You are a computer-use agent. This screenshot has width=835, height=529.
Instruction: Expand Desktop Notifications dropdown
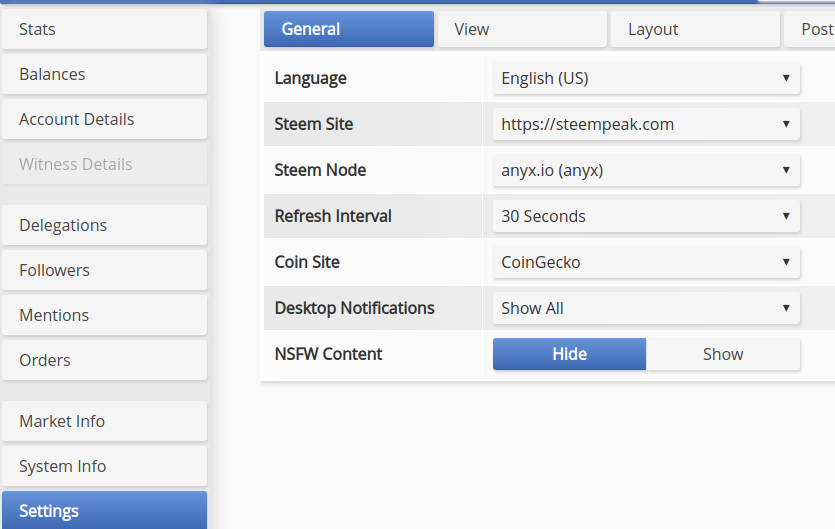[x=646, y=308]
